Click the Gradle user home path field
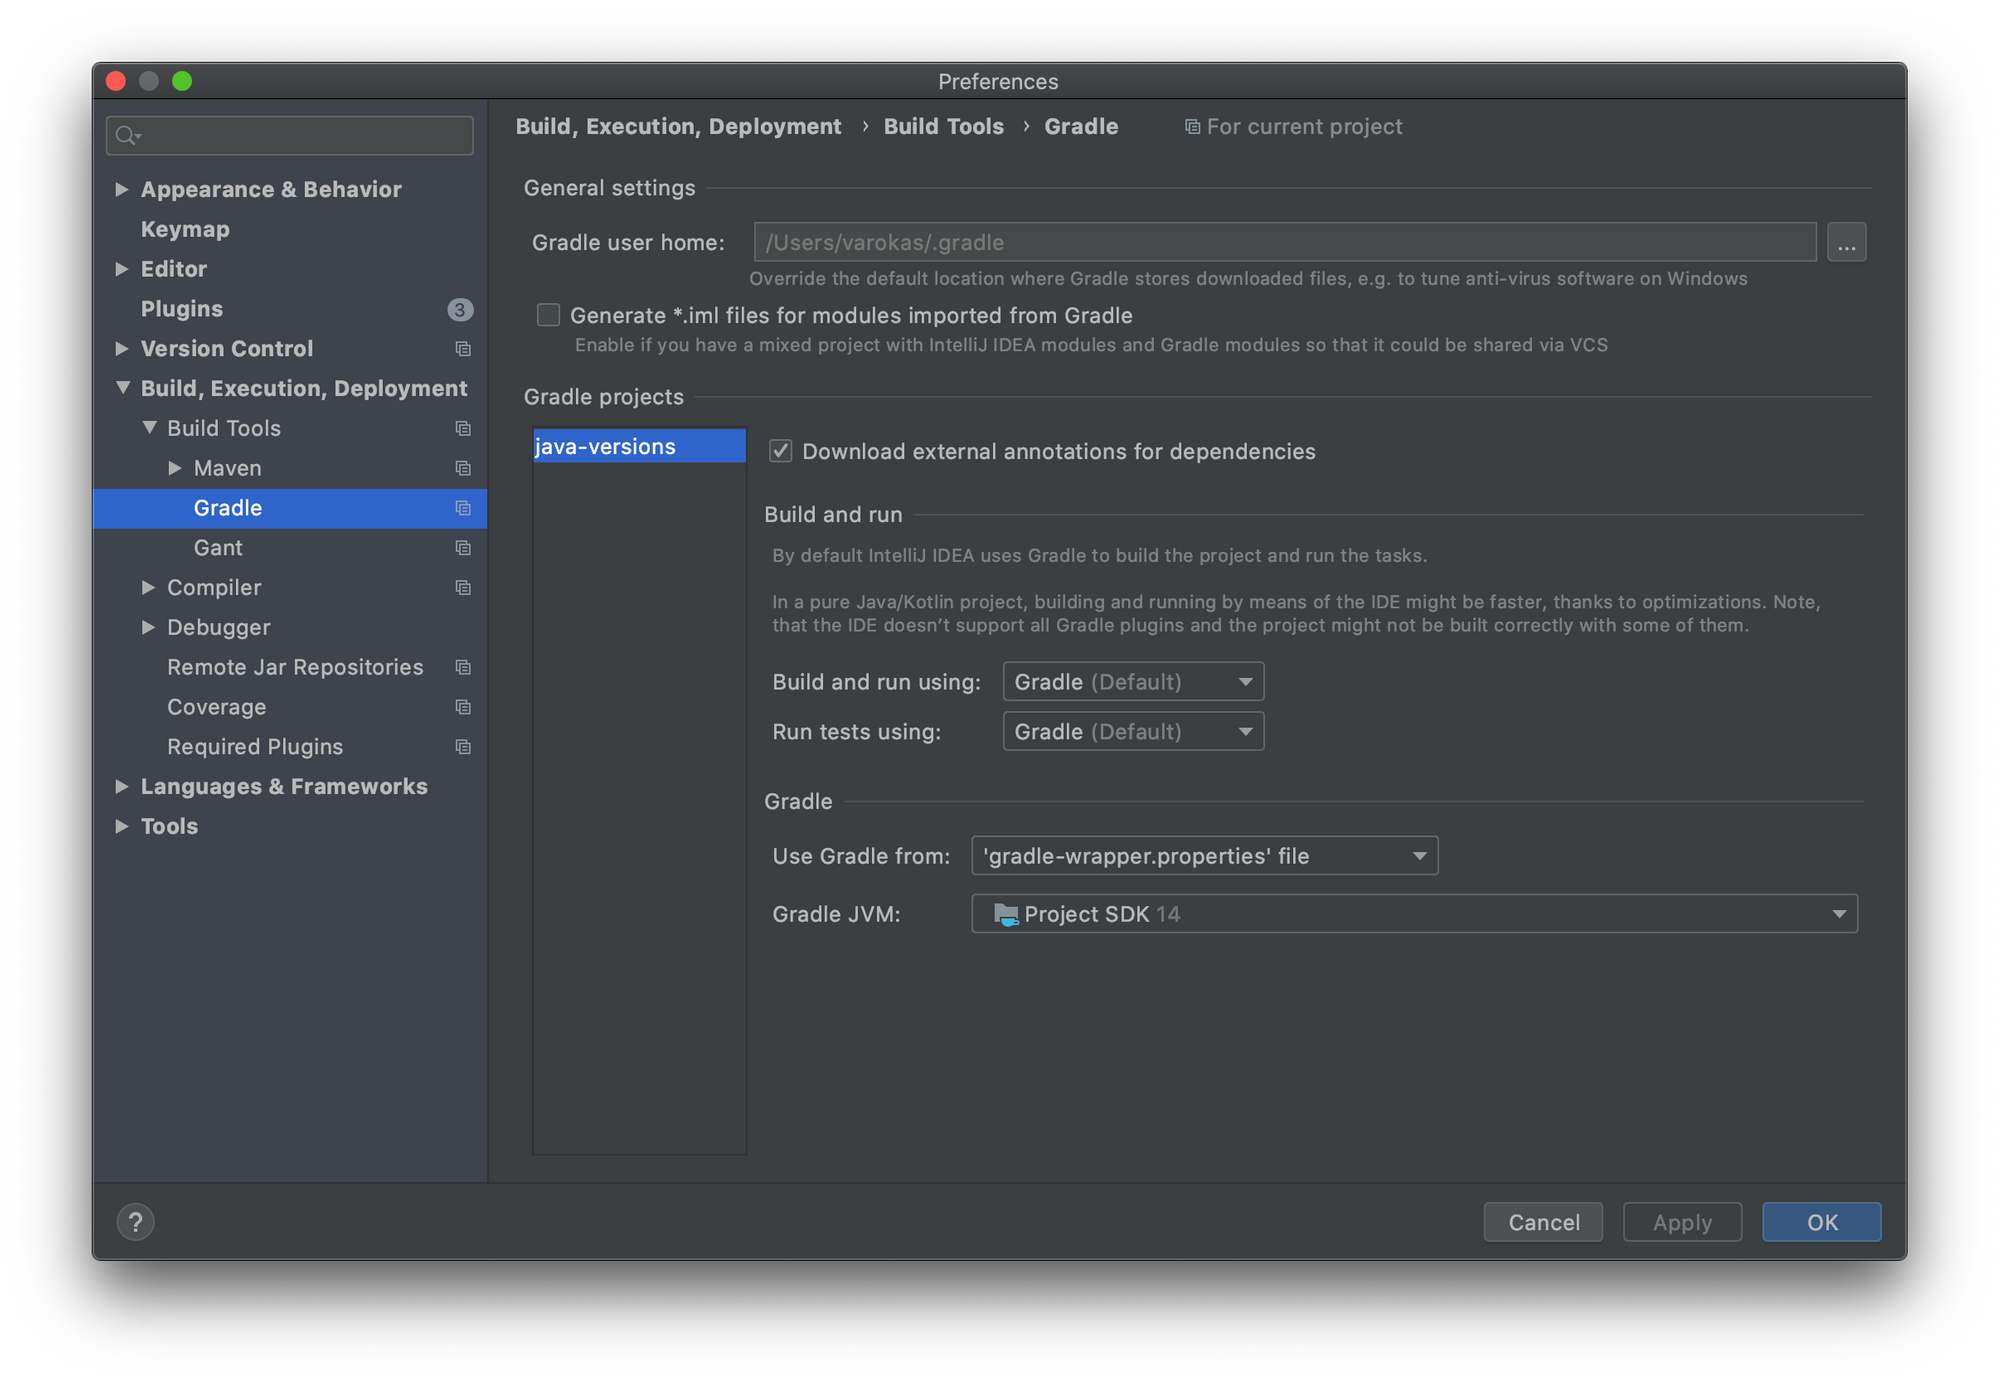2000x1383 pixels. coord(1284,243)
